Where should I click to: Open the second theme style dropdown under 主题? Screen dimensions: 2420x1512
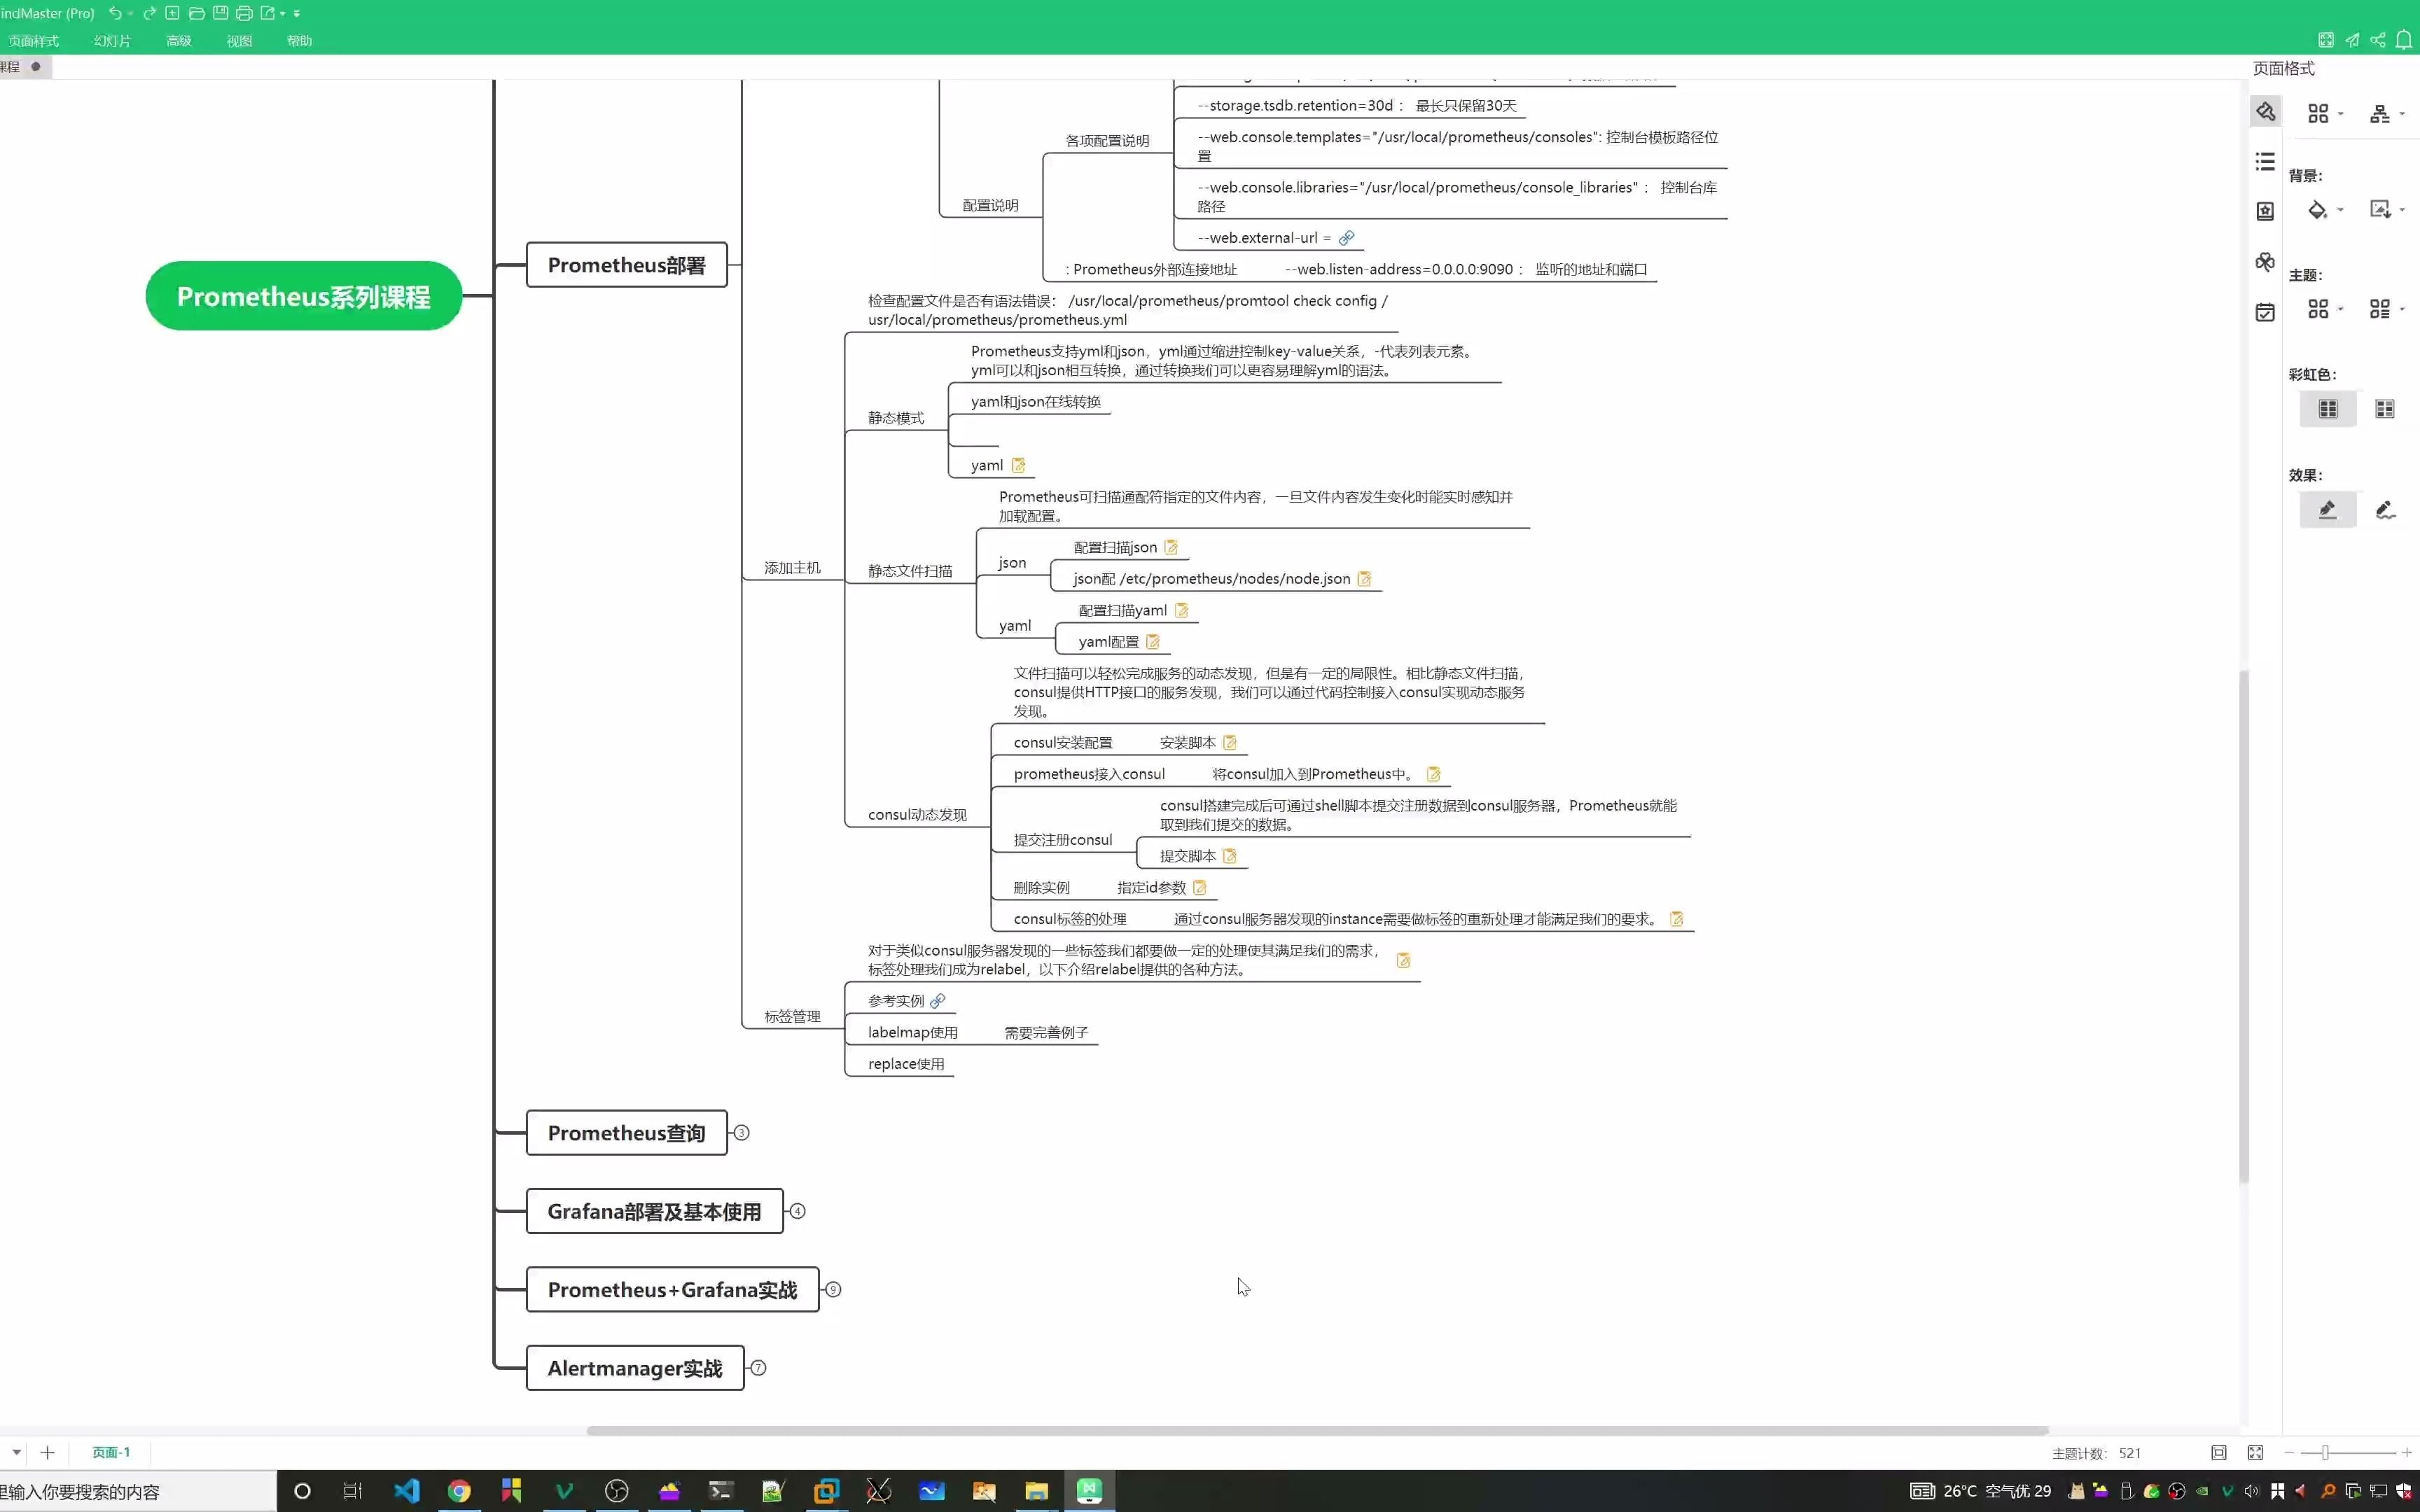(x=2387, y=309)
